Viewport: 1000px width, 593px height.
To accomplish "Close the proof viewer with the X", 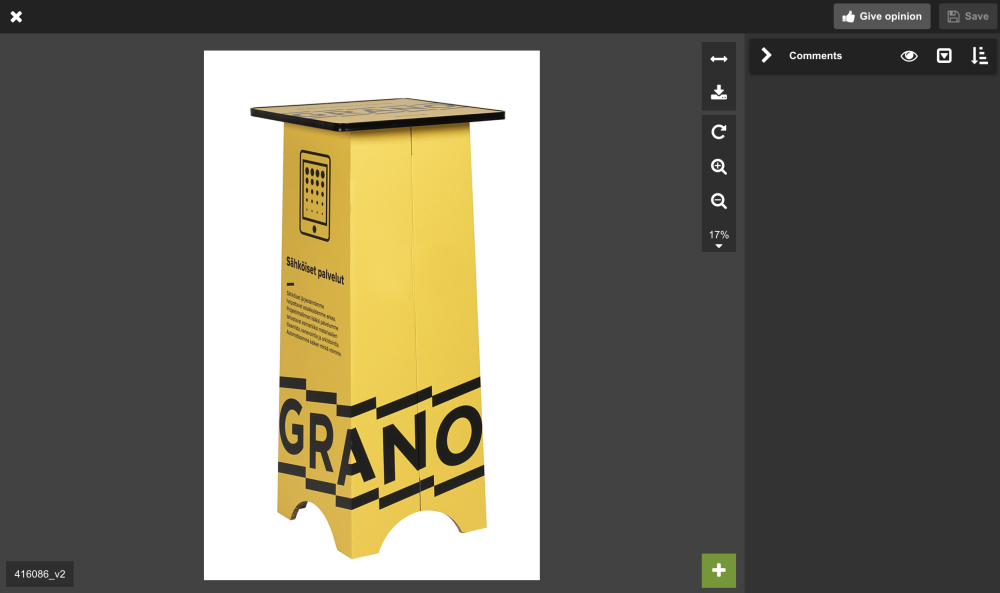I will click(x=17, y=17).
